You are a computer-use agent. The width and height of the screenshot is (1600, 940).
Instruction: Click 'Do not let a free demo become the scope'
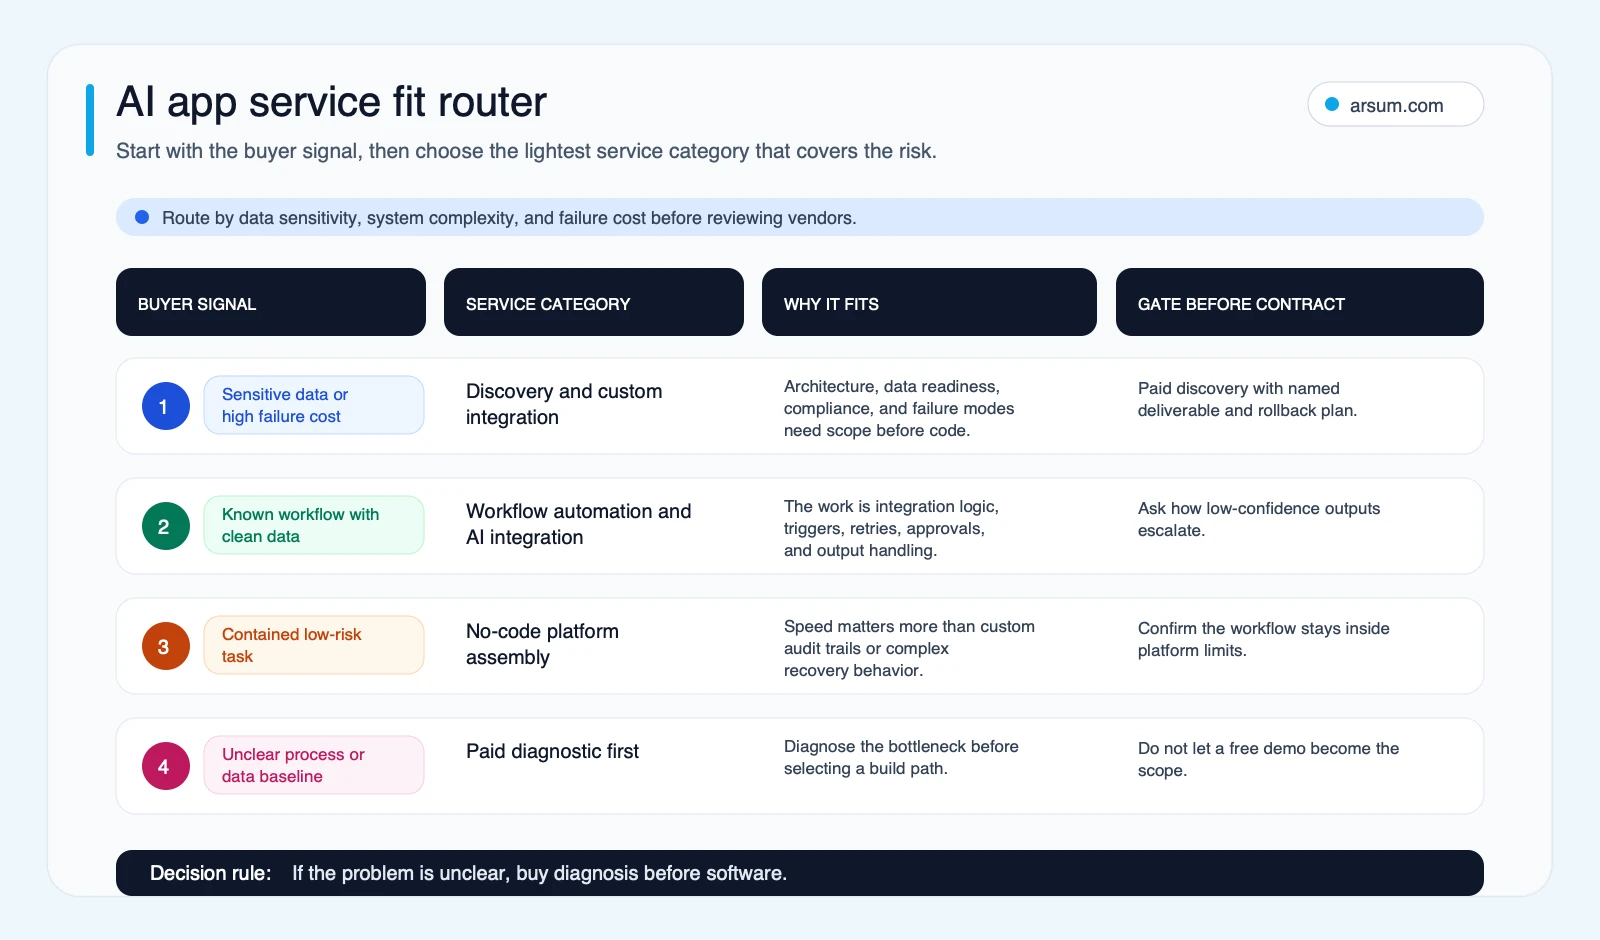point(1268,759)
